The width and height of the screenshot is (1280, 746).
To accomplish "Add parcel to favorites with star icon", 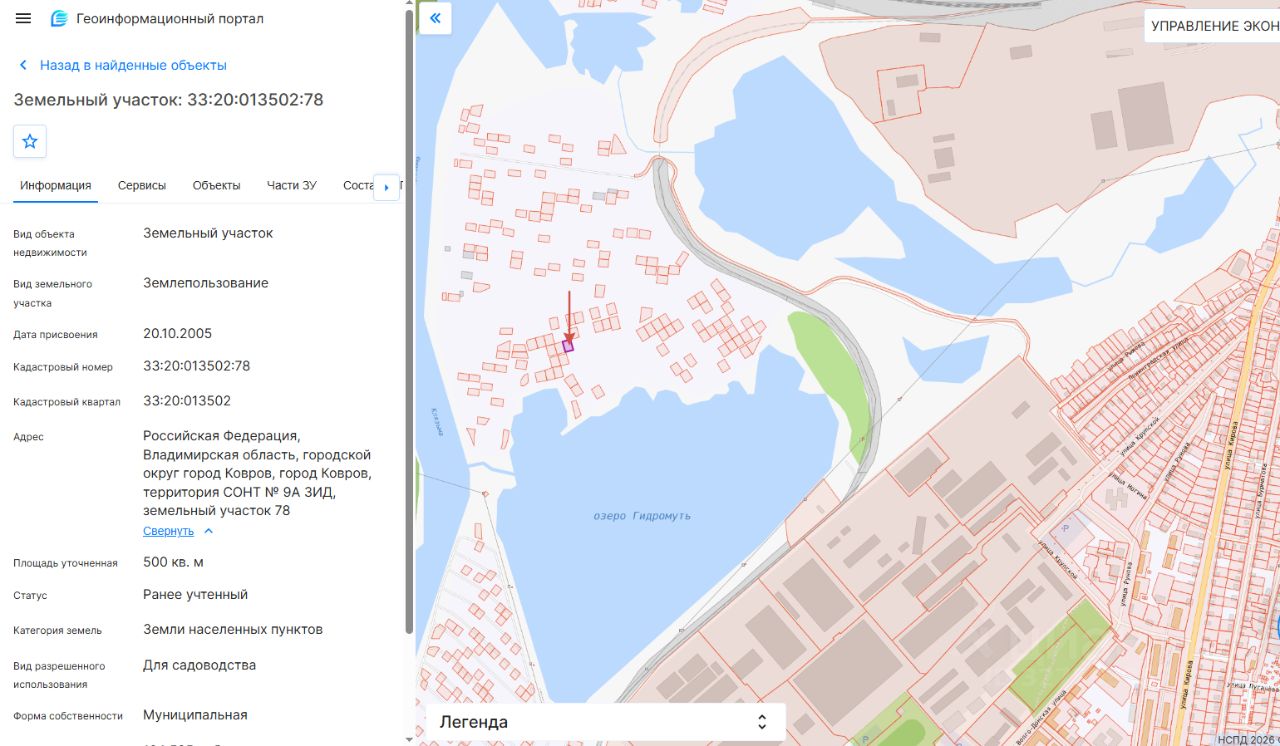I will [30, 141].
